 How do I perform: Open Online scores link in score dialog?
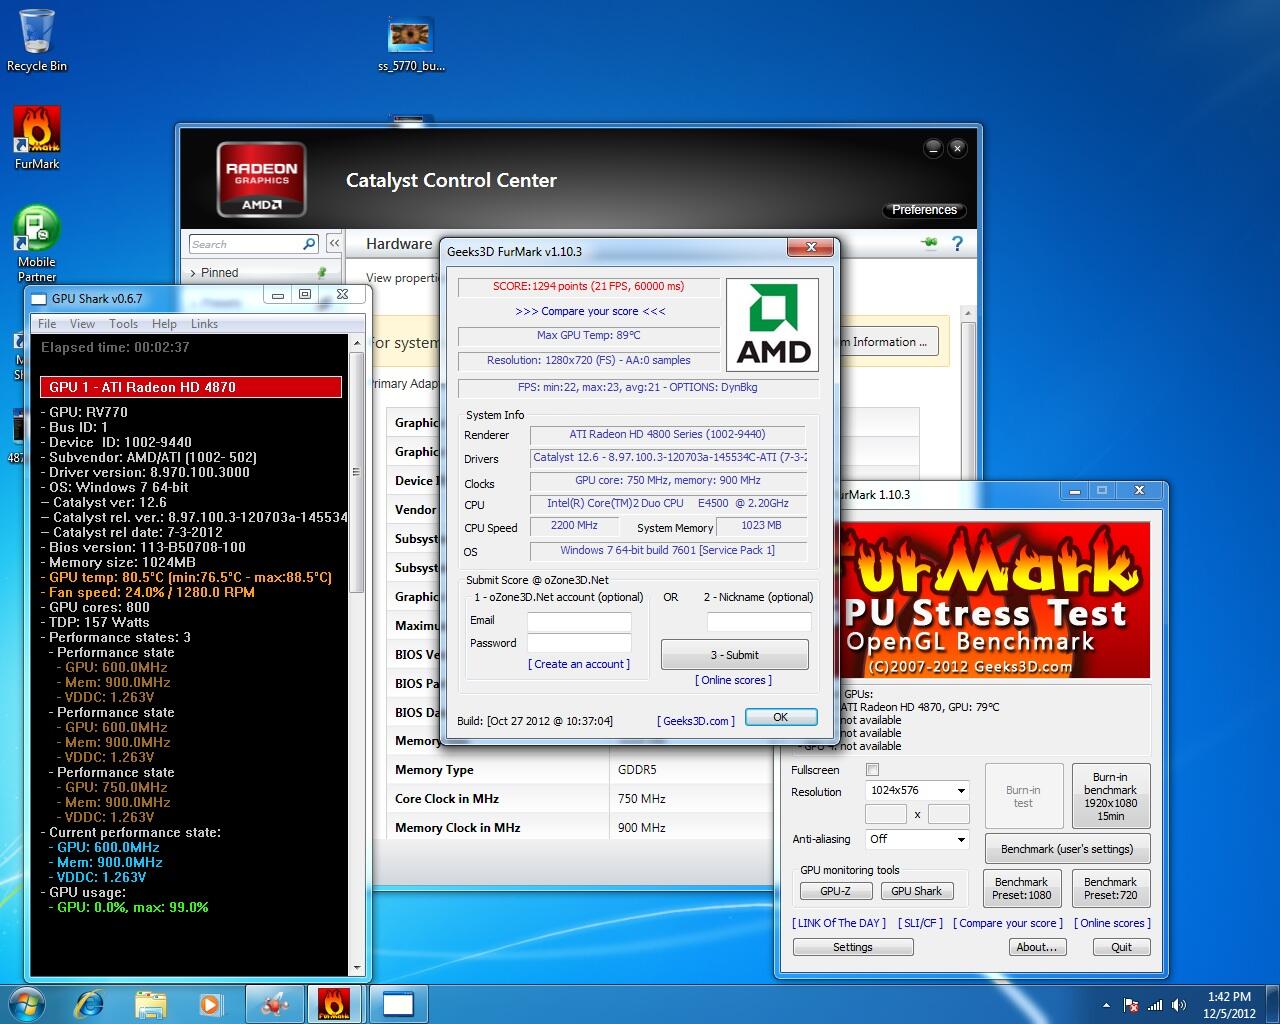[734, 680]
